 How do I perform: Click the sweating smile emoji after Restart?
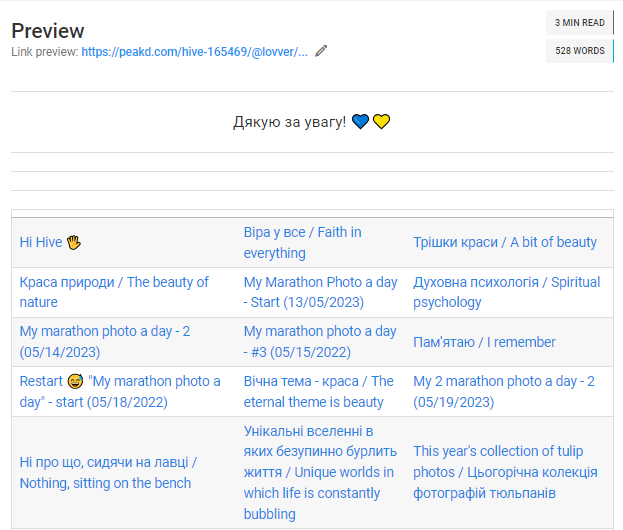pos(75,381)
